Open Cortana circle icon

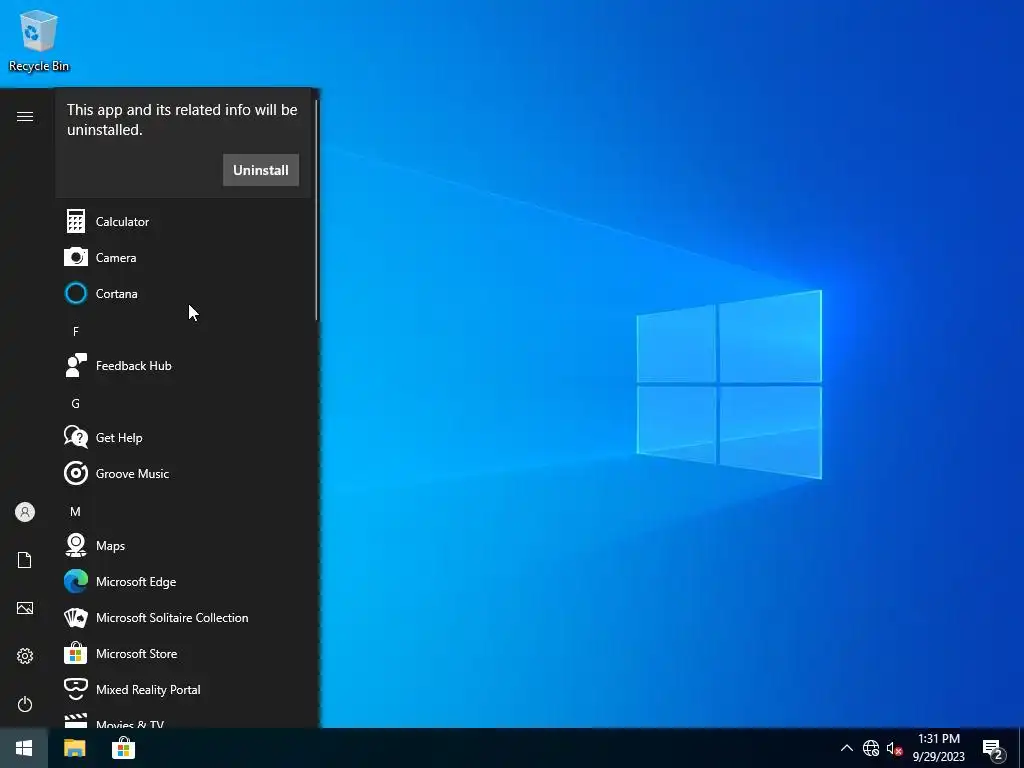point(76,293)
